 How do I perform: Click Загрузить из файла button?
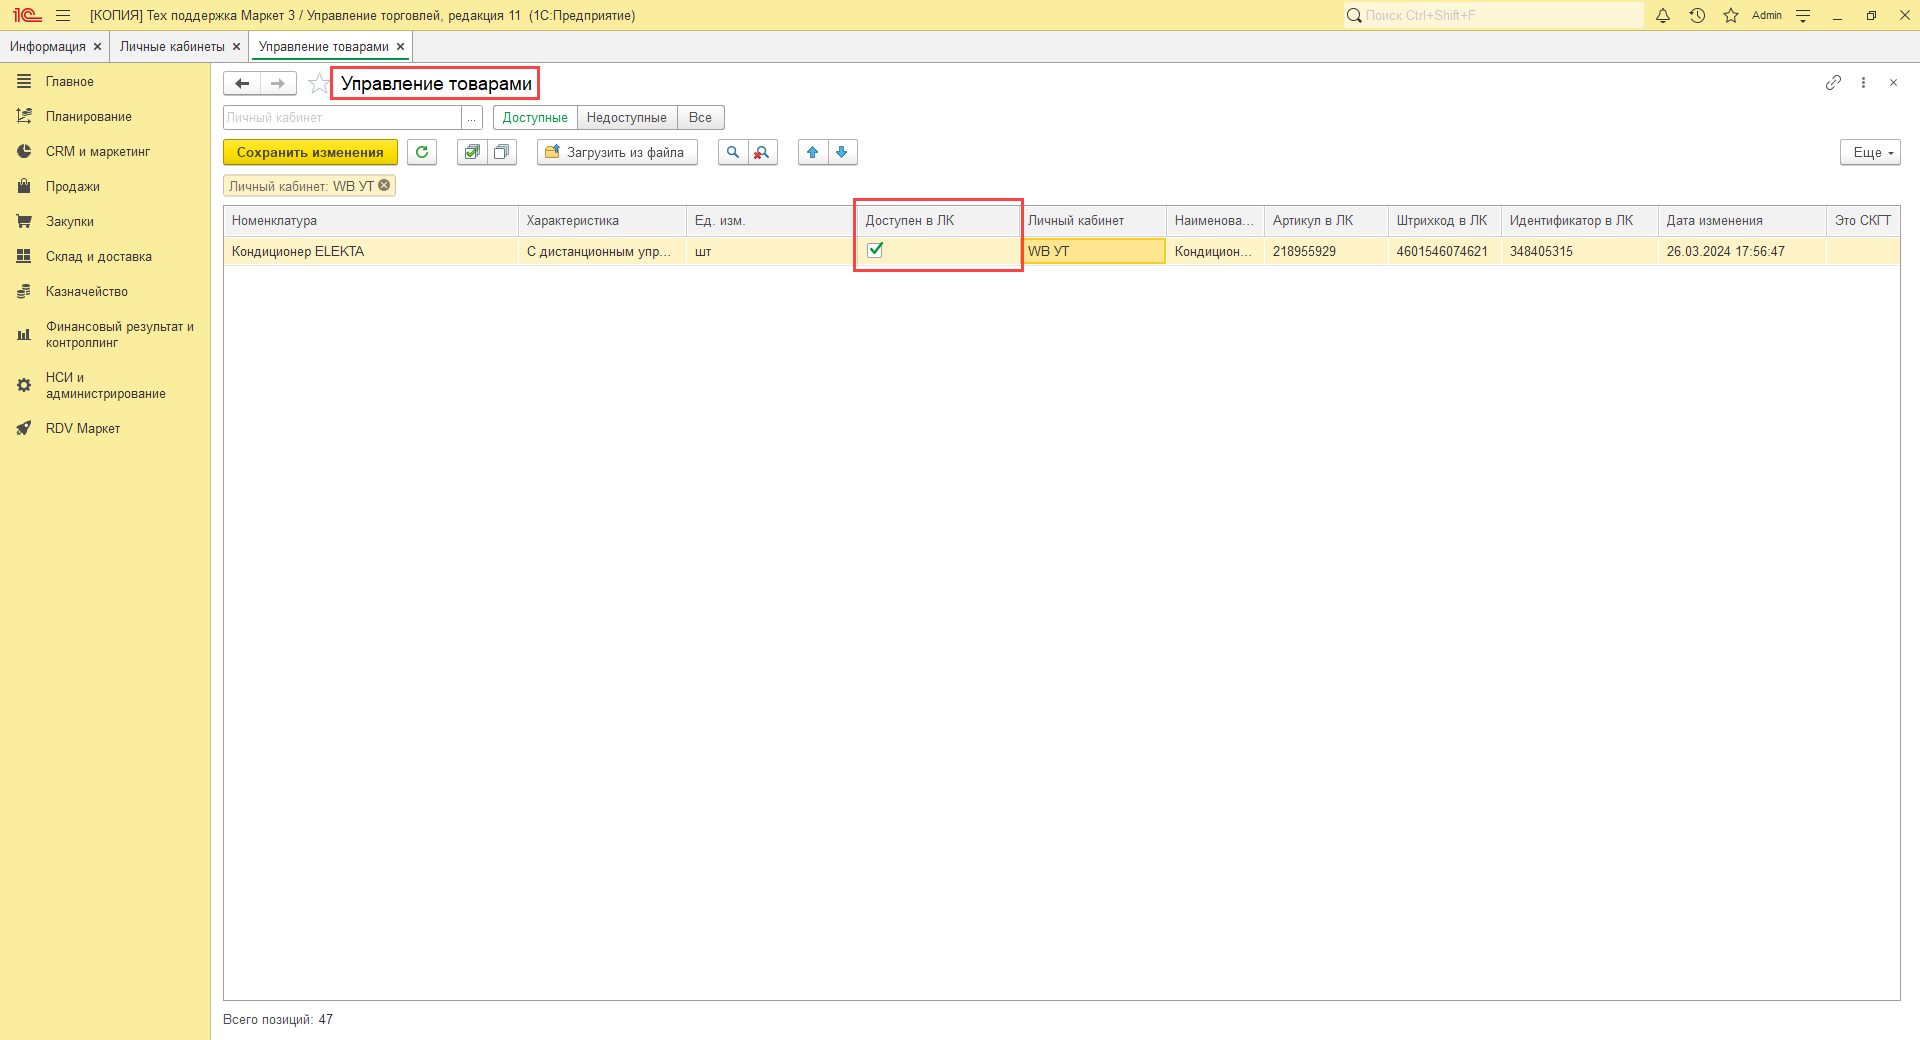point(617,152)
